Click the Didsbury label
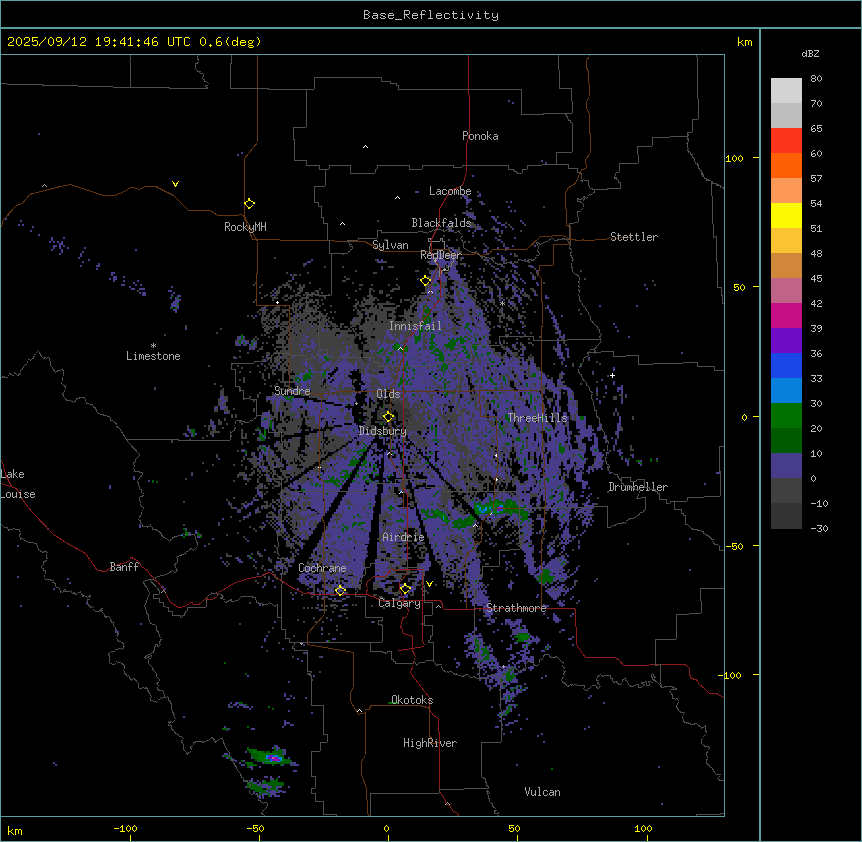The height and width of the screenshot is (842, 862). point(383,431)
